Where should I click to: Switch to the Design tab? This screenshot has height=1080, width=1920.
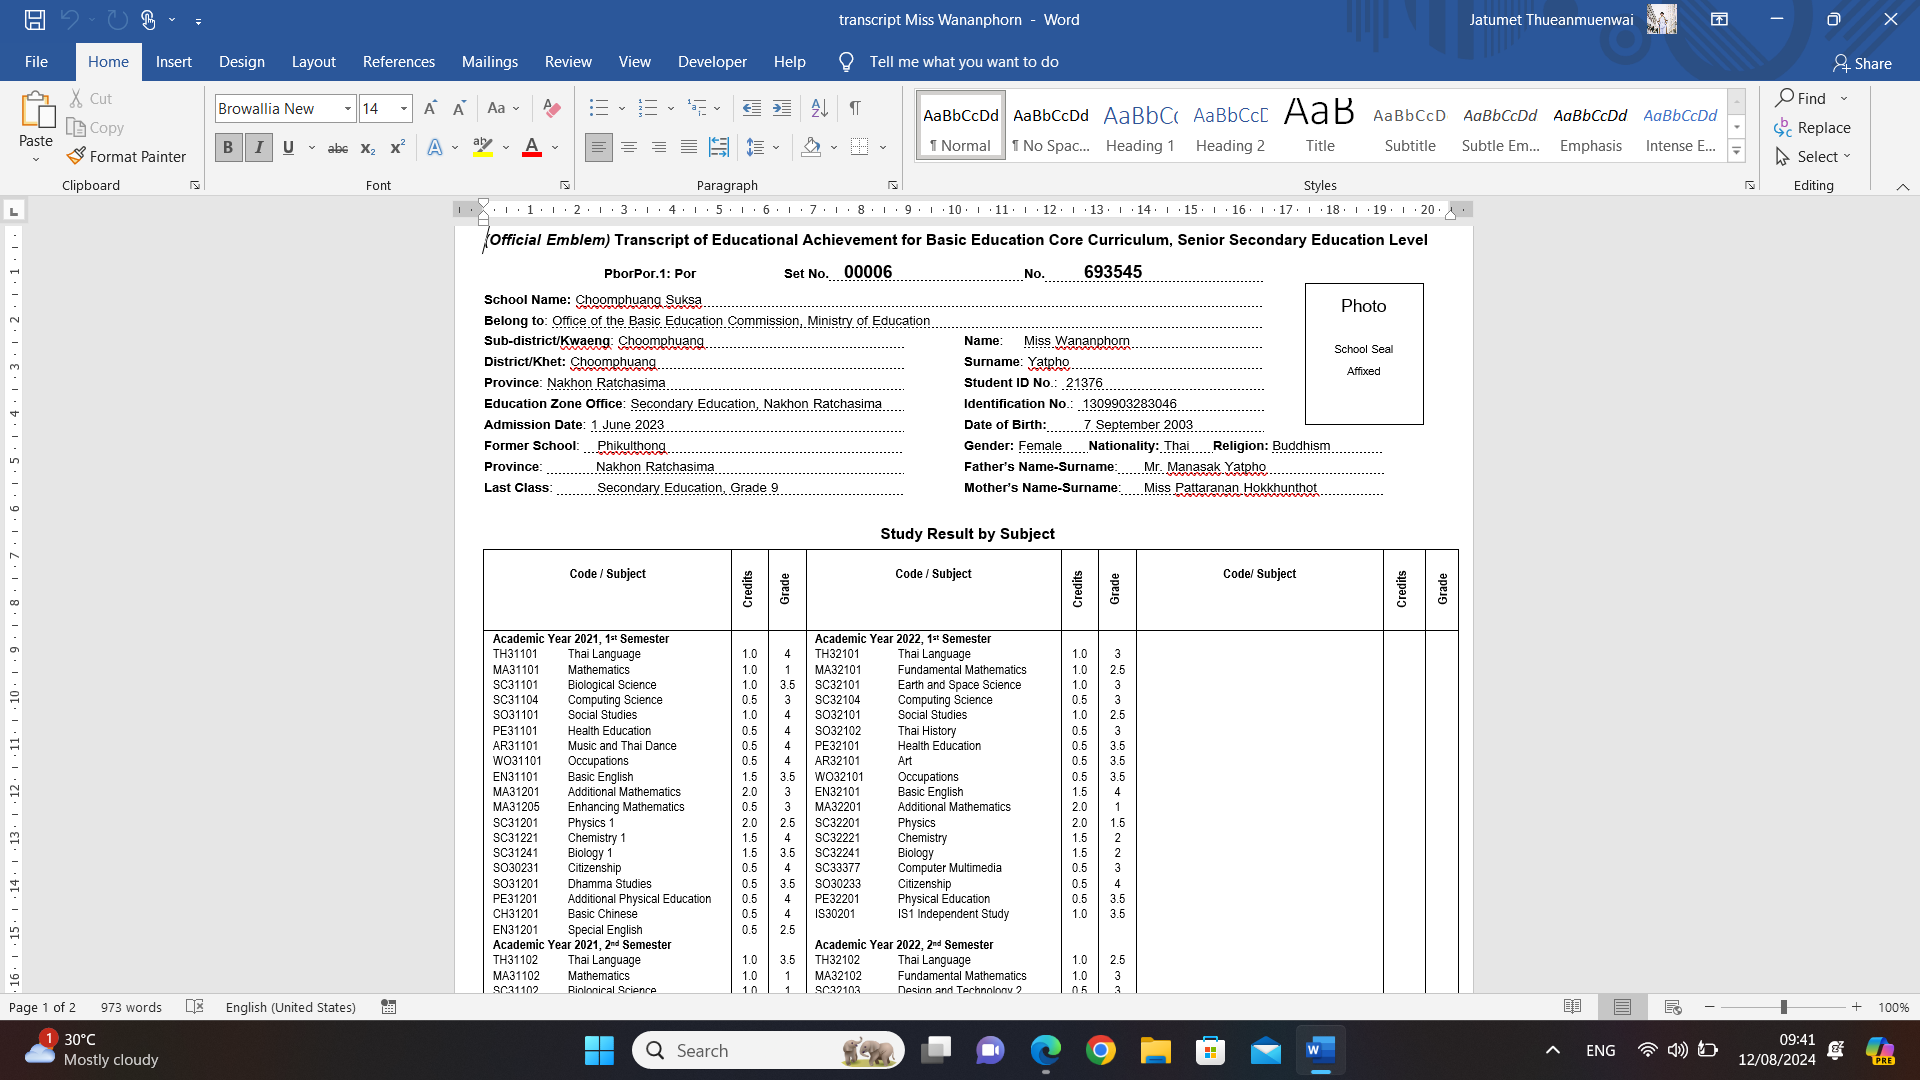point(242,62)
